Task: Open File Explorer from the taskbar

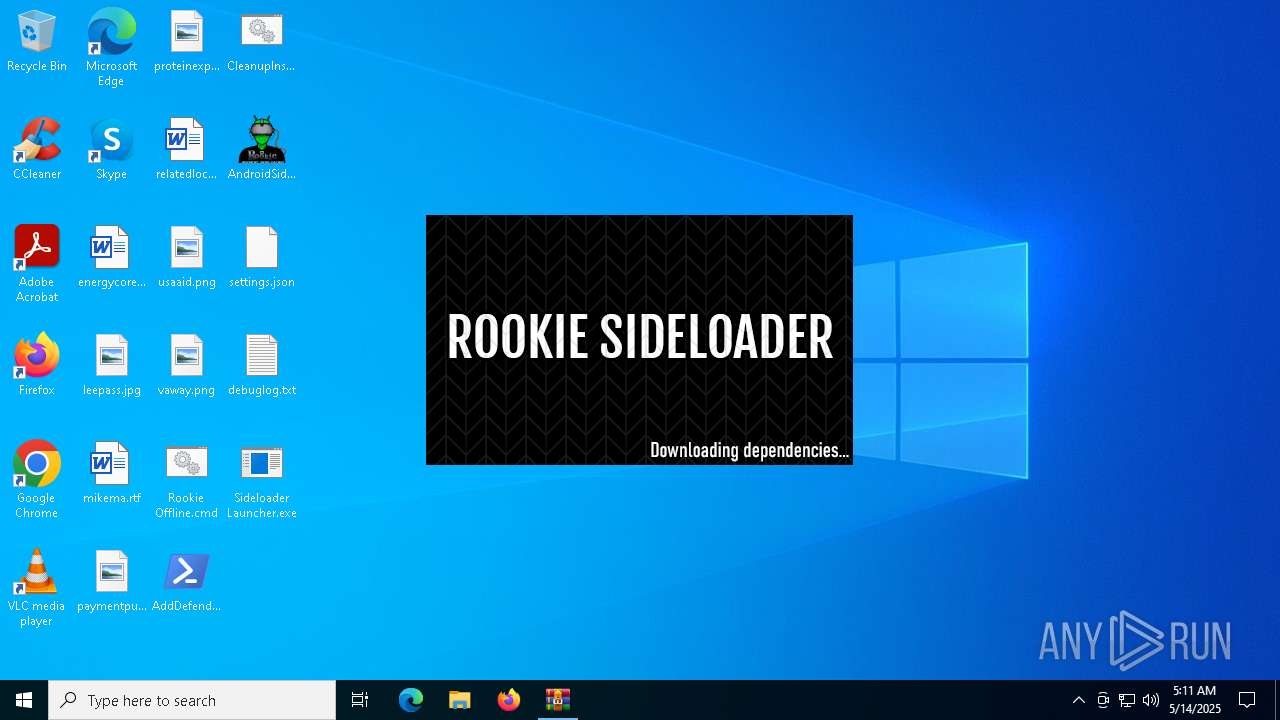Action: 459,700
